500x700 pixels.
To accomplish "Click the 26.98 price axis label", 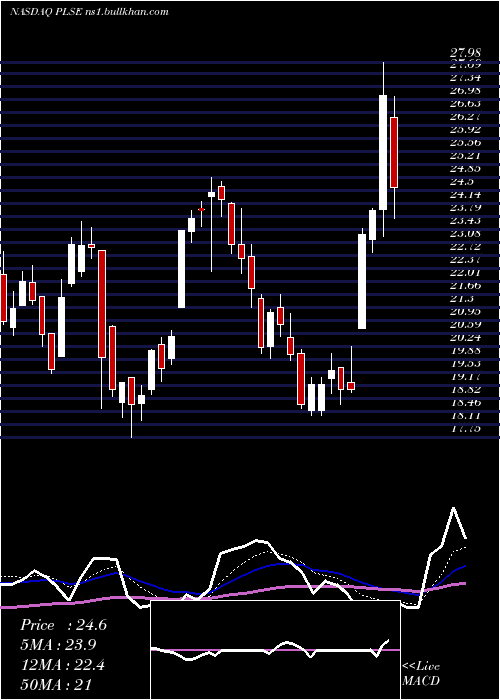I will [465, 91].
